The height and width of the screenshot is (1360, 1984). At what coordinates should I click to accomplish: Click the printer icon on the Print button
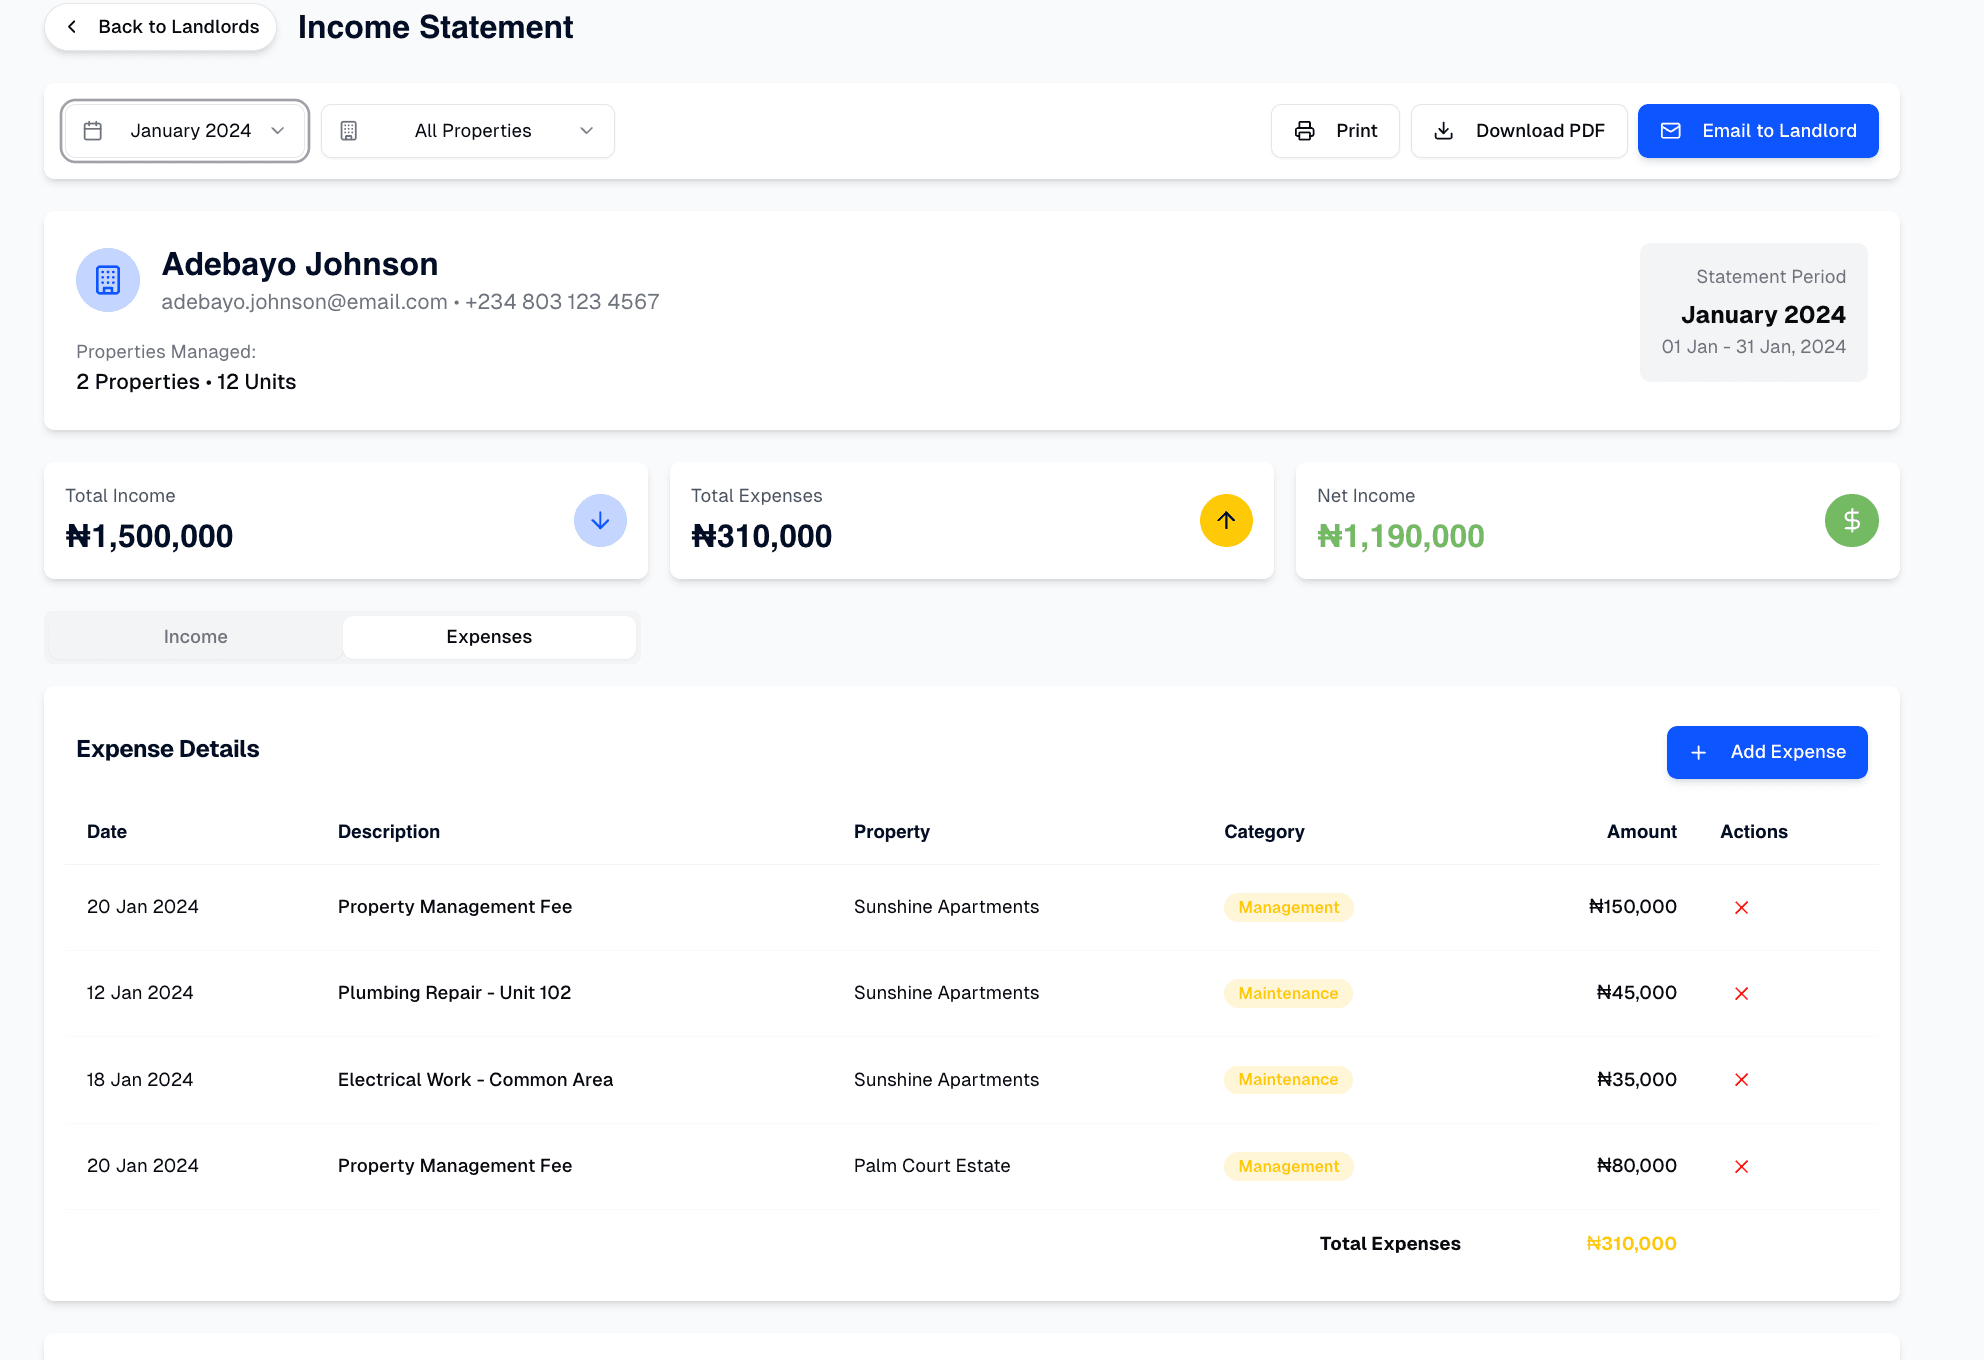pos(1304,130)
